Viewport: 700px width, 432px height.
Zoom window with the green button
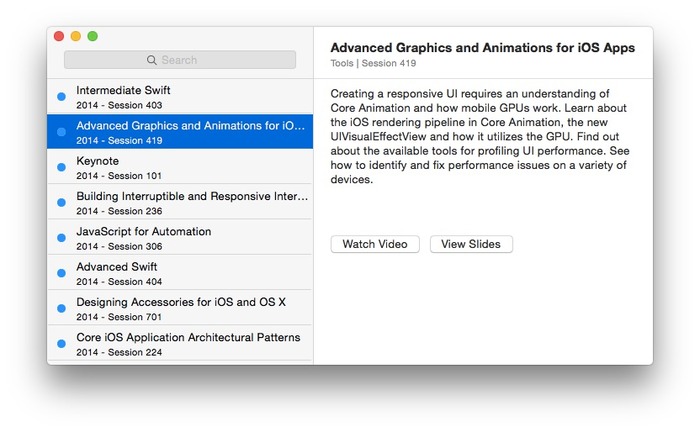tap(92, 36)
